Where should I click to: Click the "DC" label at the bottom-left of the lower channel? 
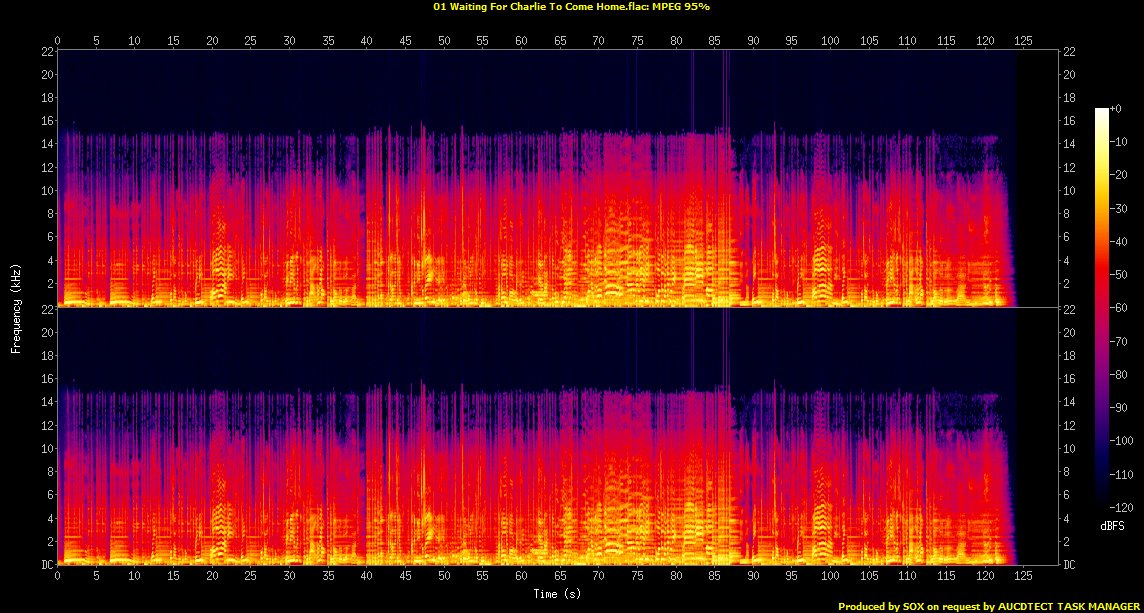[x=46, y=565]
